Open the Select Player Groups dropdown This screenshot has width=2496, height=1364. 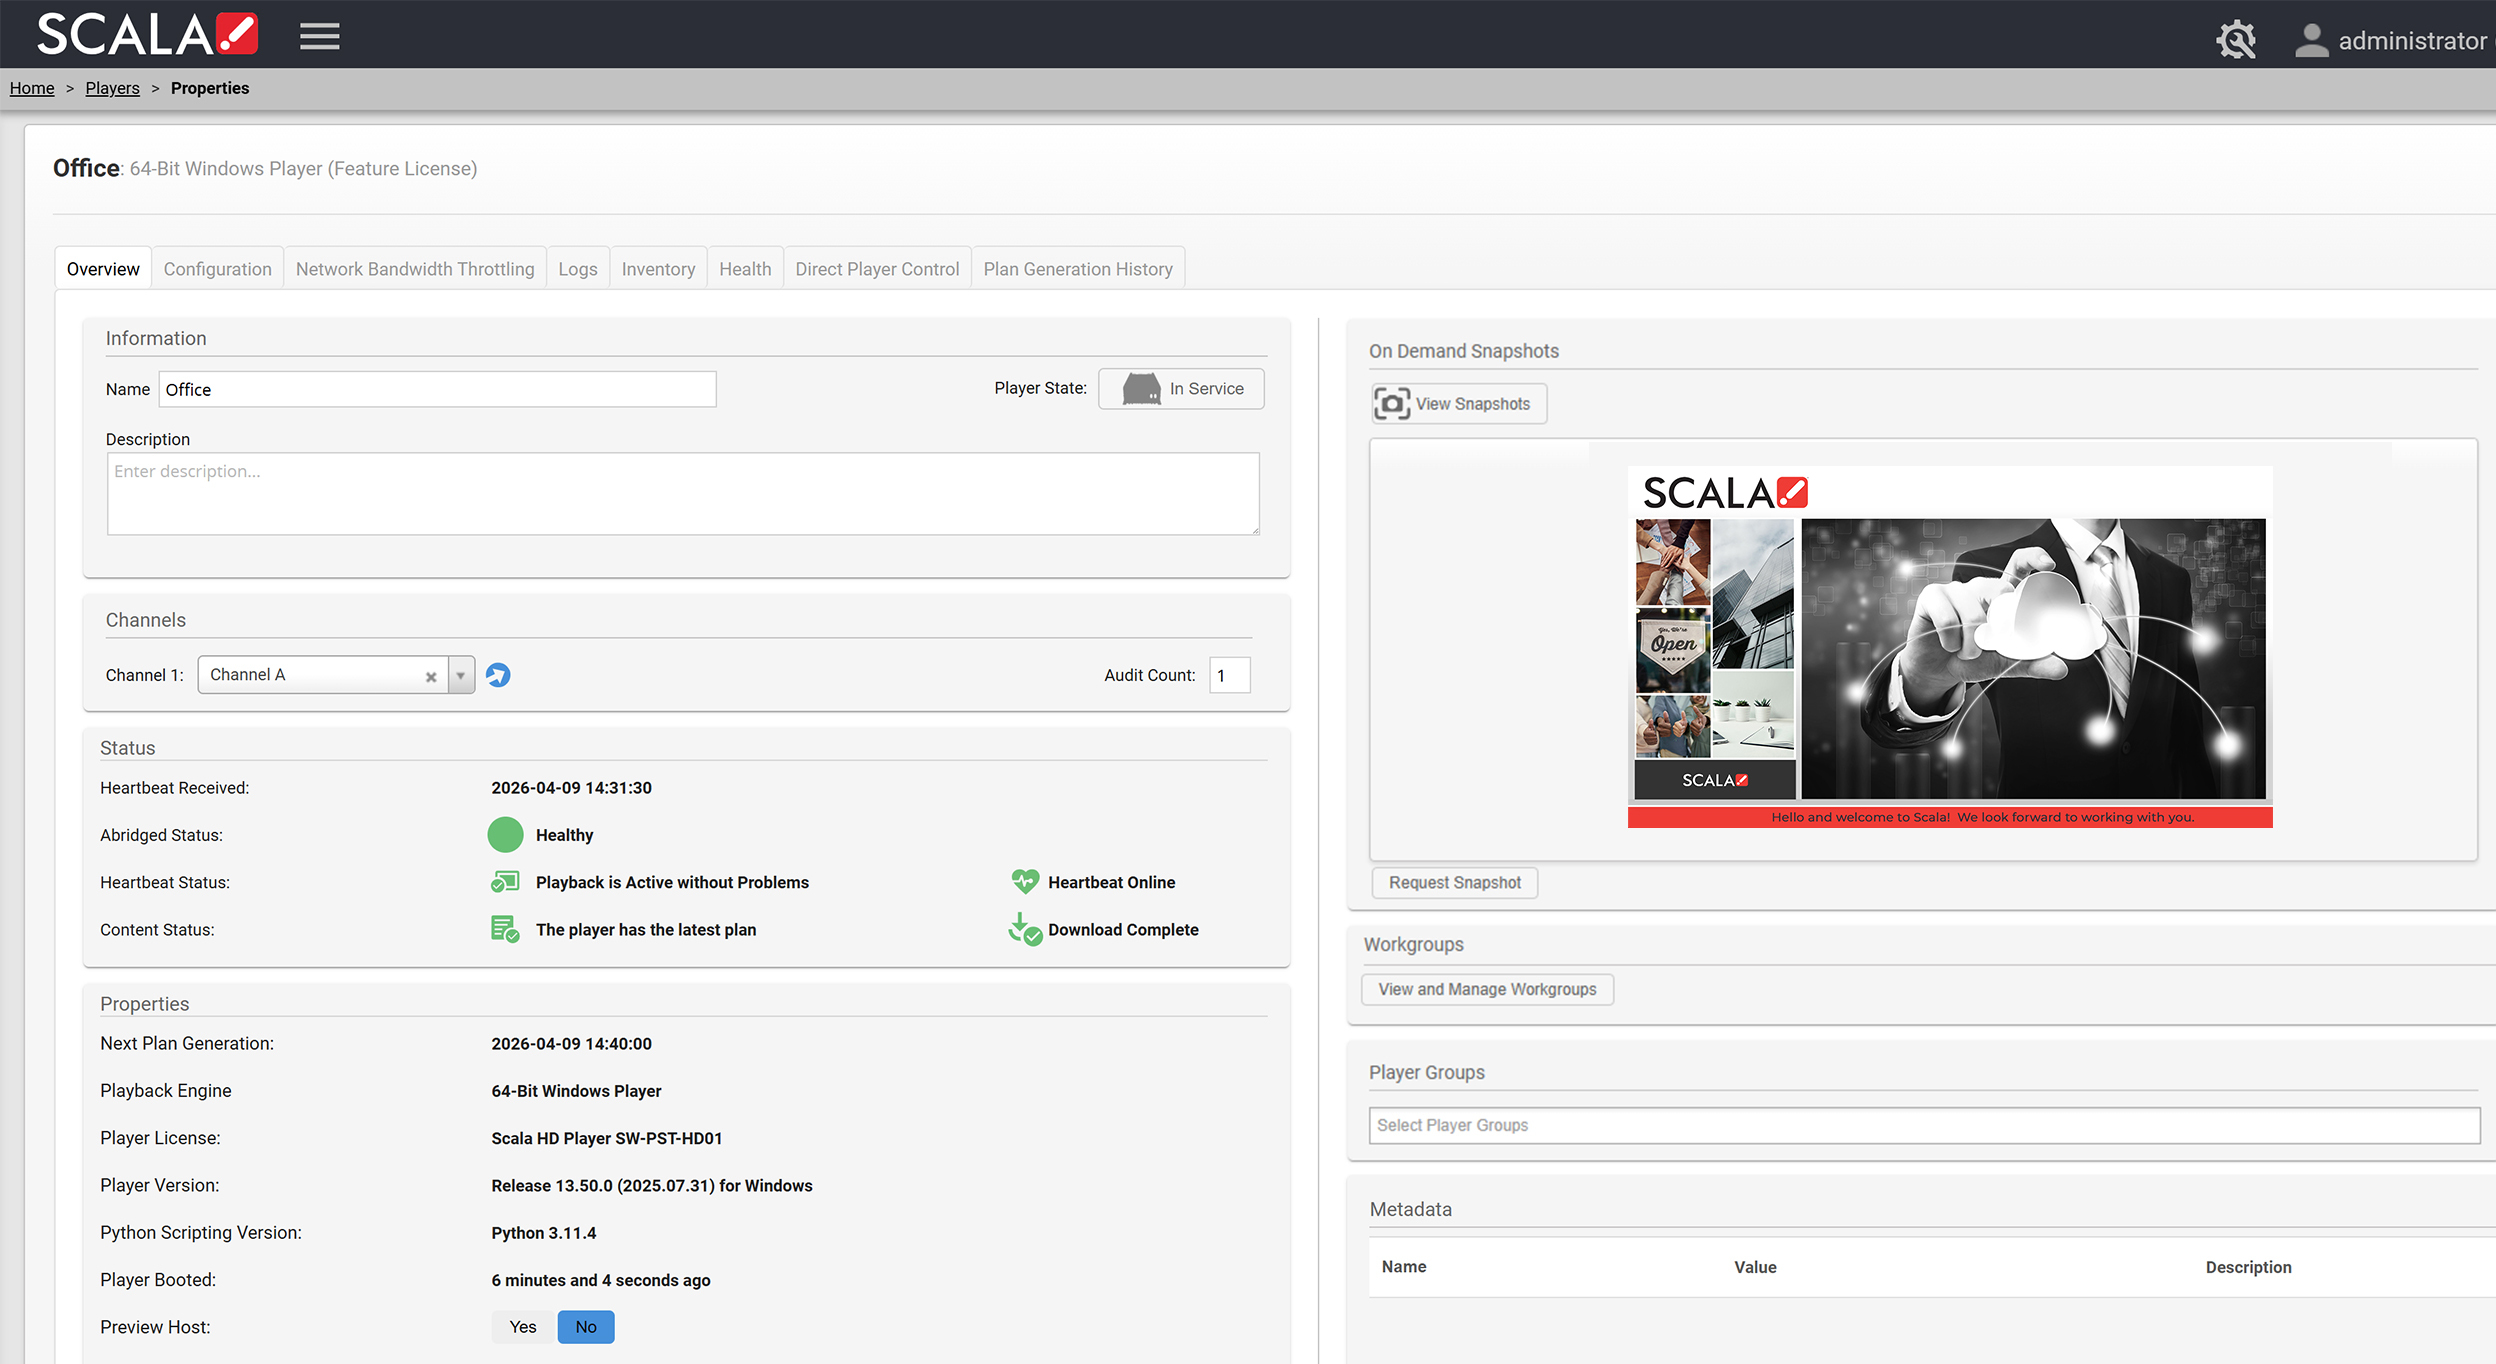pyautogui.click(x=1923, y=1125)
